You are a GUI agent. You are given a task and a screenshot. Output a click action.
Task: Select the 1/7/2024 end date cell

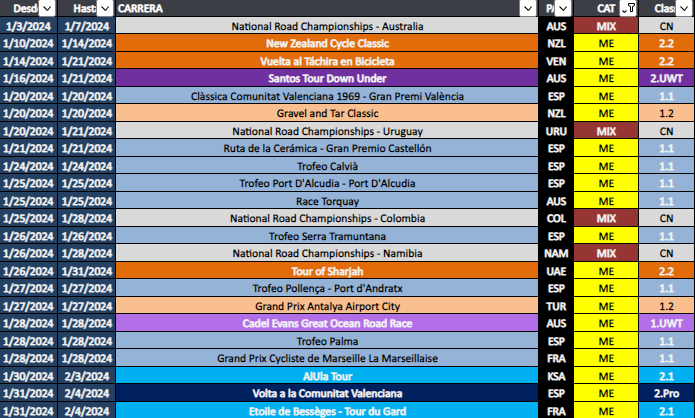86,26
